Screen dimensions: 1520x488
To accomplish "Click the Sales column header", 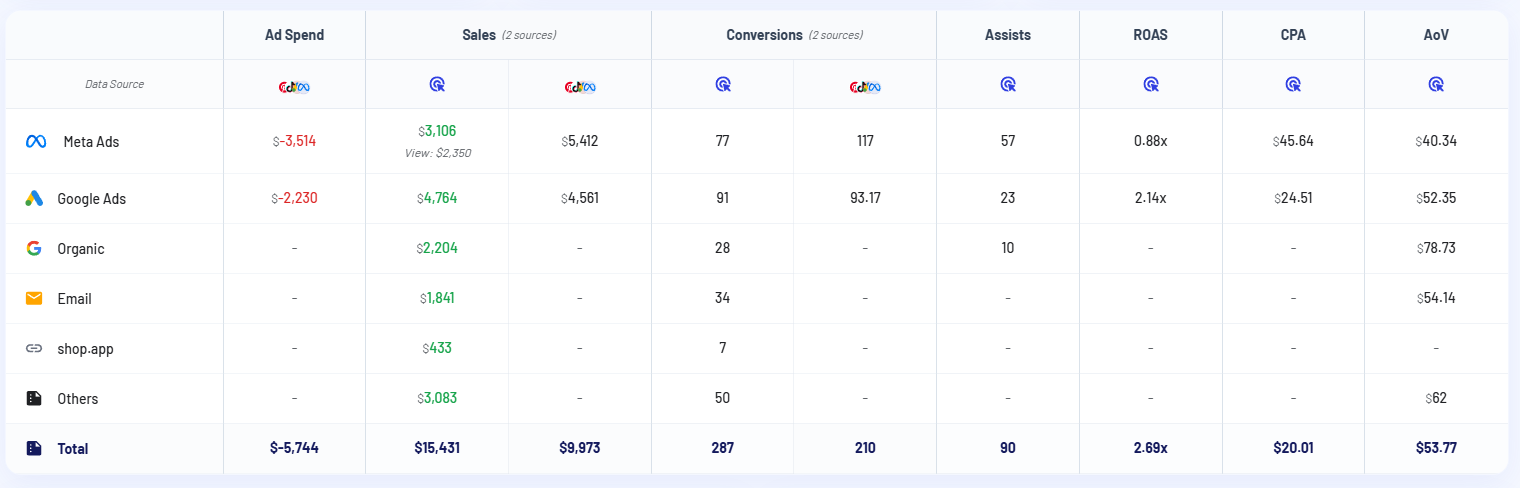I will 478,35.
